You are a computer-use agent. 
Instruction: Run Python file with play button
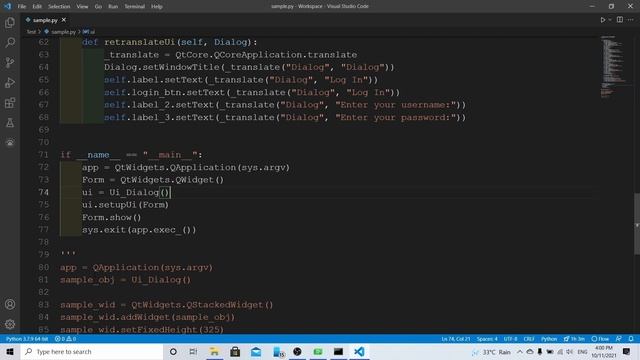(602, 20)
